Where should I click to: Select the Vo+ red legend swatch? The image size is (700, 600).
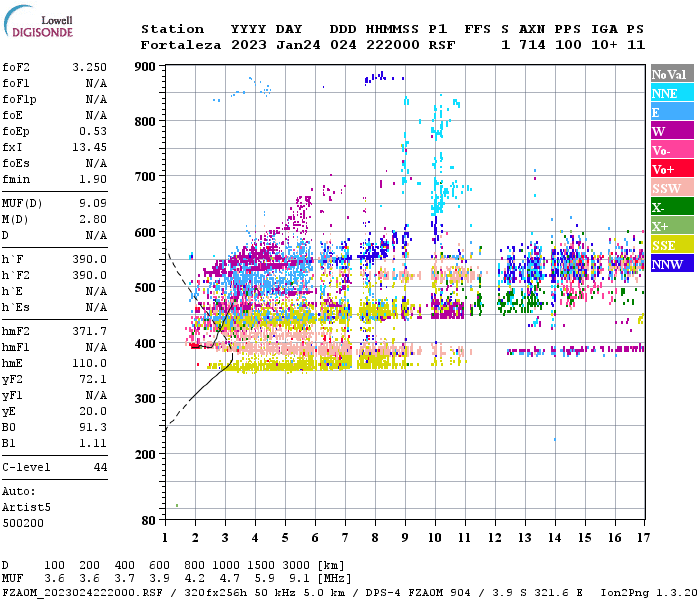(x=672, y=168)
